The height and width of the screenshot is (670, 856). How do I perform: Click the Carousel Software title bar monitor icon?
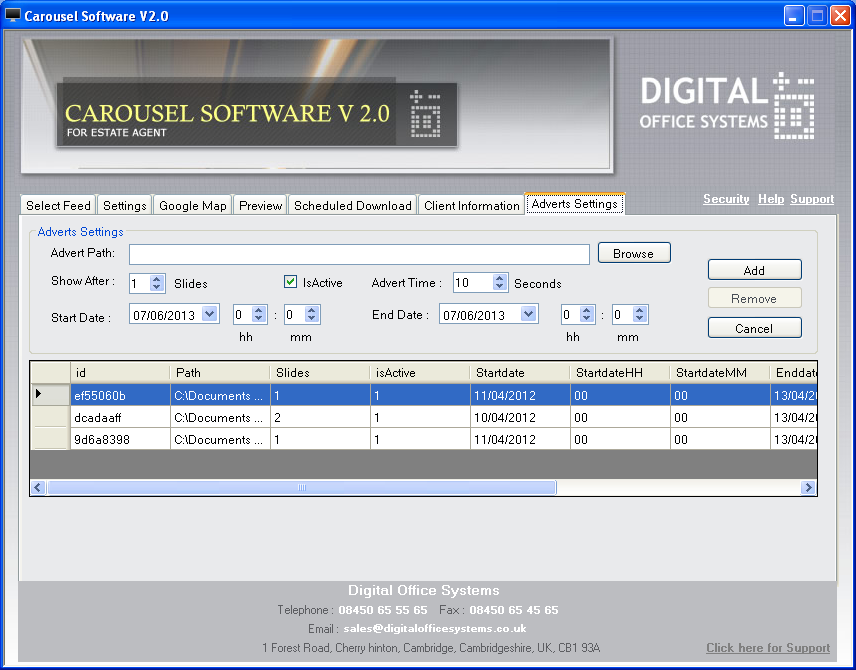(12, 15)
